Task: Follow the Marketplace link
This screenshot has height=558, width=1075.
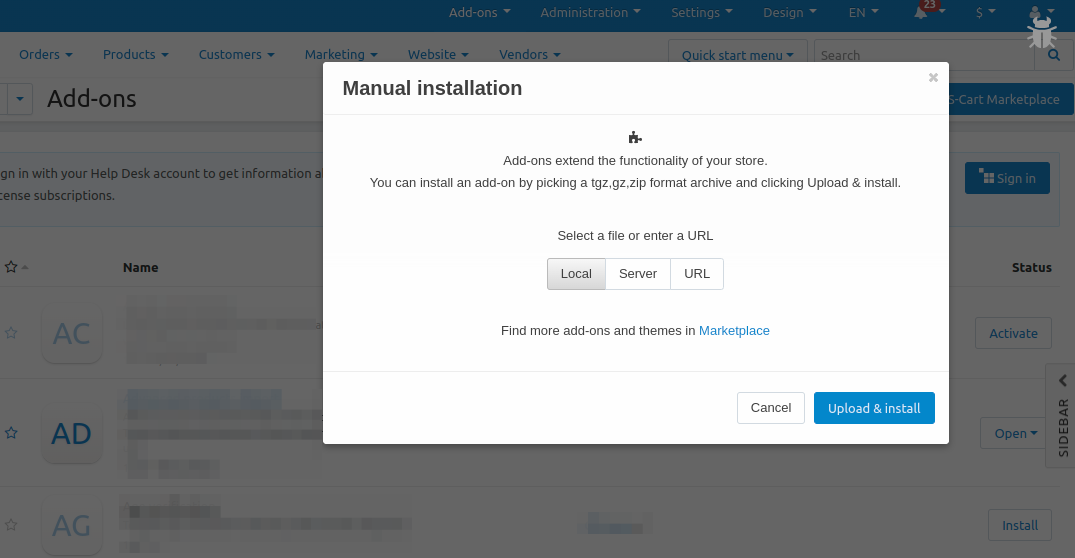Action: tap(734, 330)
